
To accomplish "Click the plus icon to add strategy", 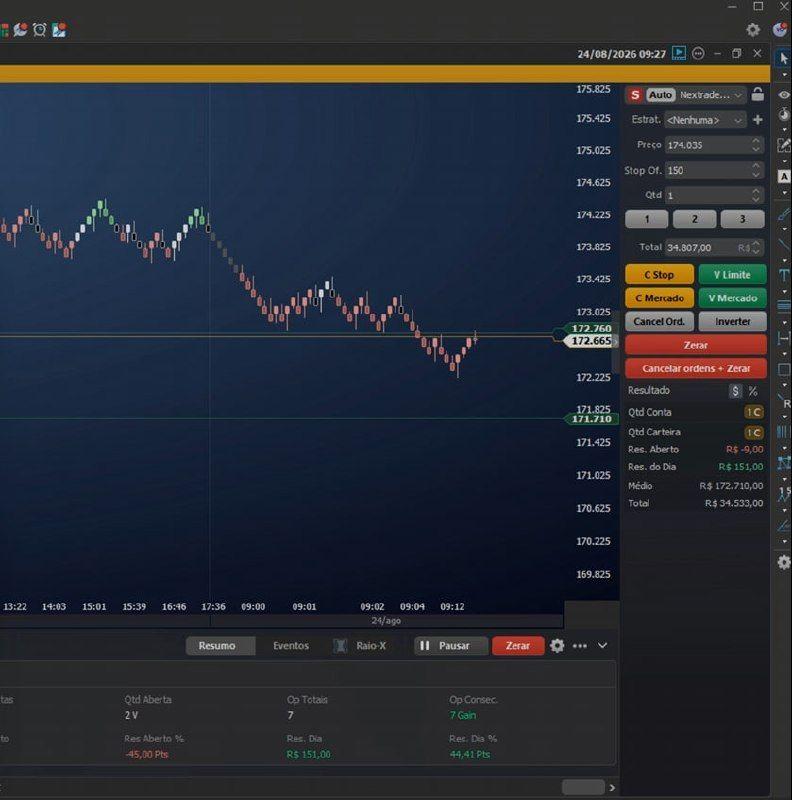I will (x=758, y=119).
